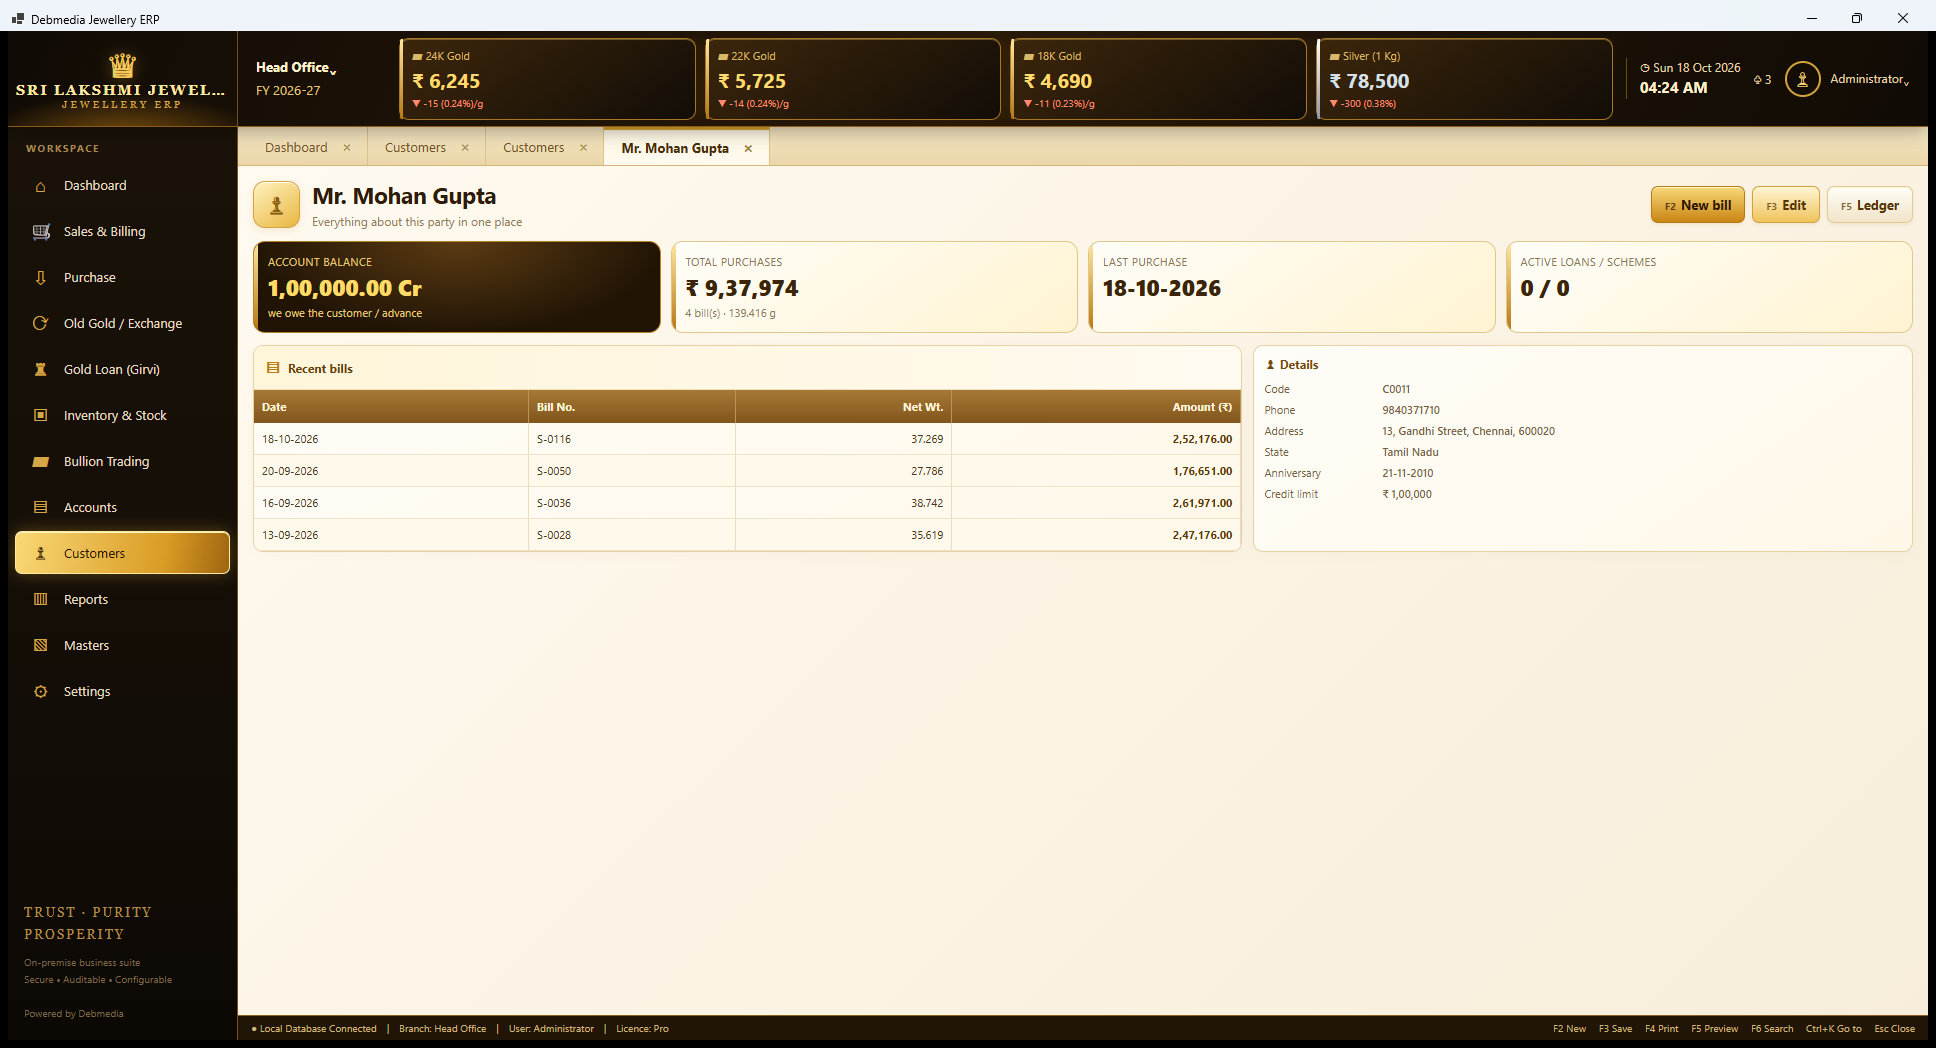This screenshot has height=1048, width=1936.
Task: Select bill S-0028 in recent bills
Action: click(747, 535)
